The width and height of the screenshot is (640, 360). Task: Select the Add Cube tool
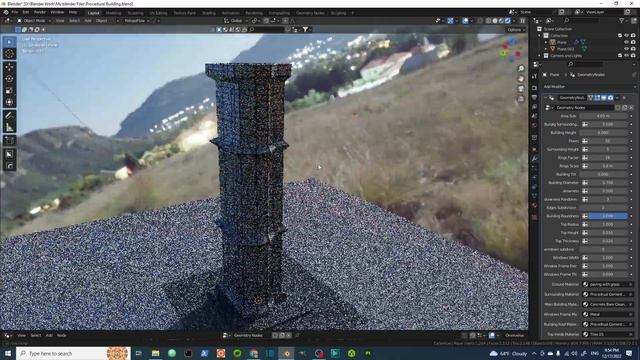[9, 141]
